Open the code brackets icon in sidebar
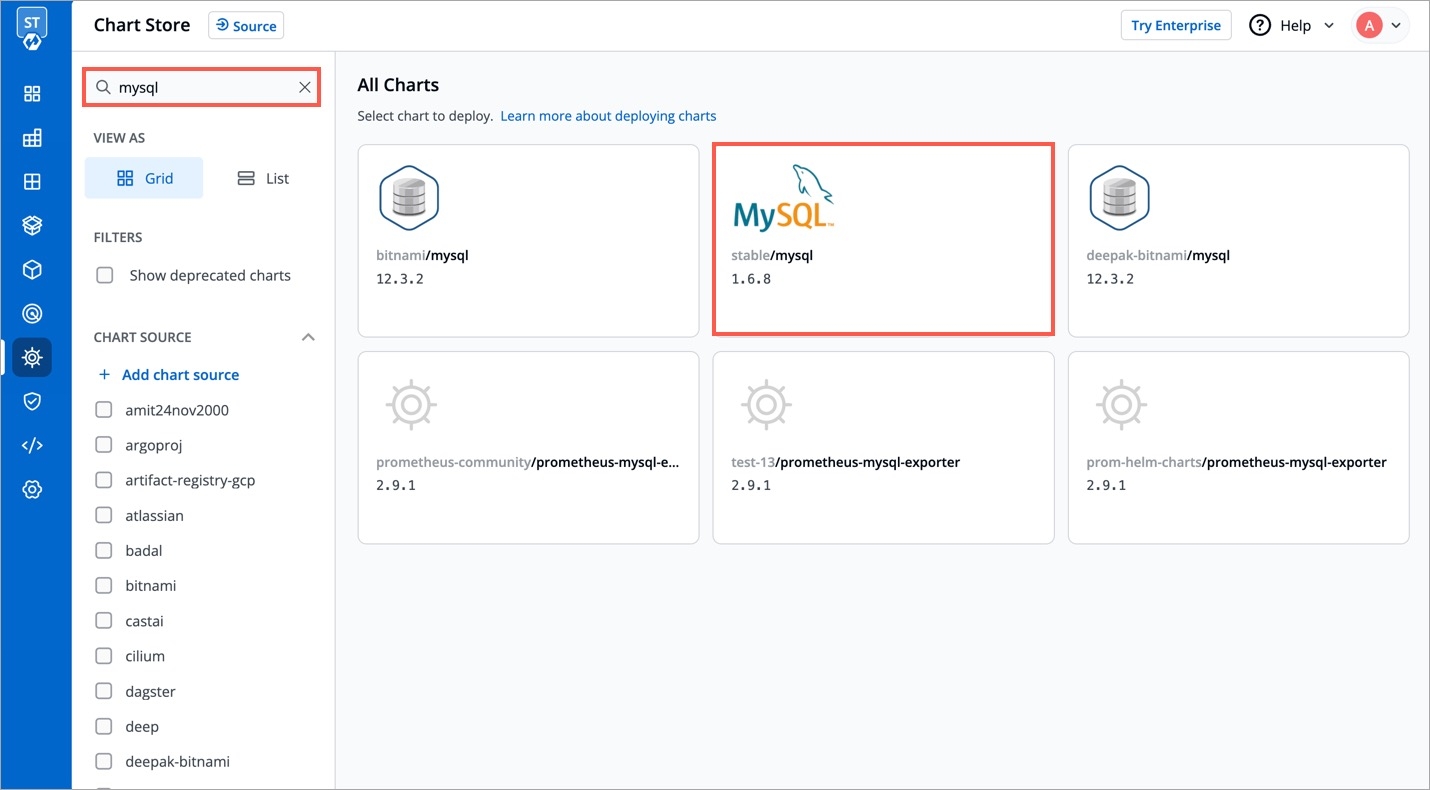 32,446
